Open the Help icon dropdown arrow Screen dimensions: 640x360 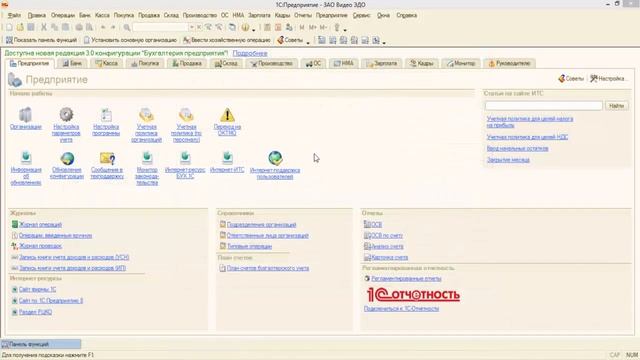253,29
